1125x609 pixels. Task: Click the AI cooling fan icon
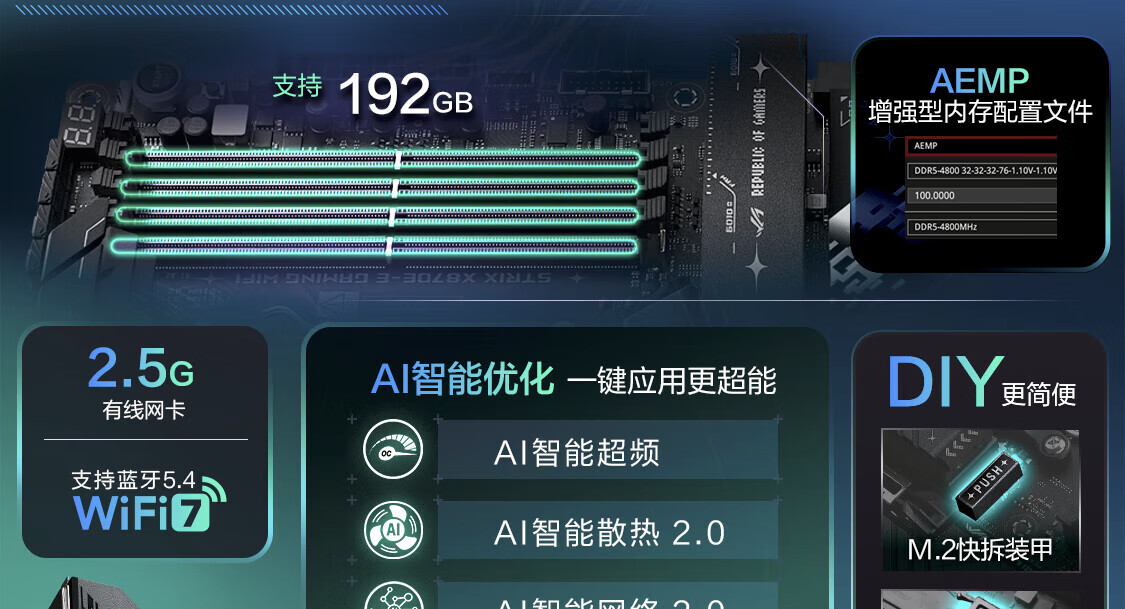point(392,530)
